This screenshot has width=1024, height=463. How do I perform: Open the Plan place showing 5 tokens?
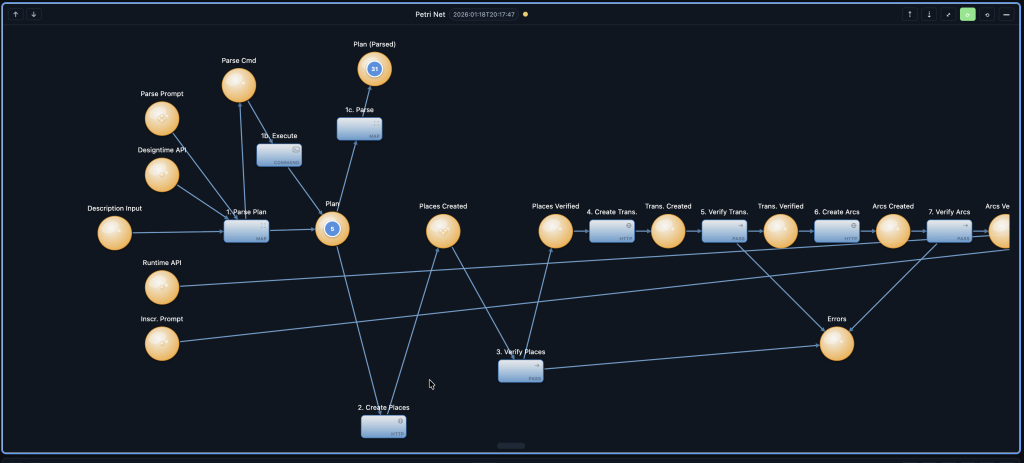[x=332, y=229]
